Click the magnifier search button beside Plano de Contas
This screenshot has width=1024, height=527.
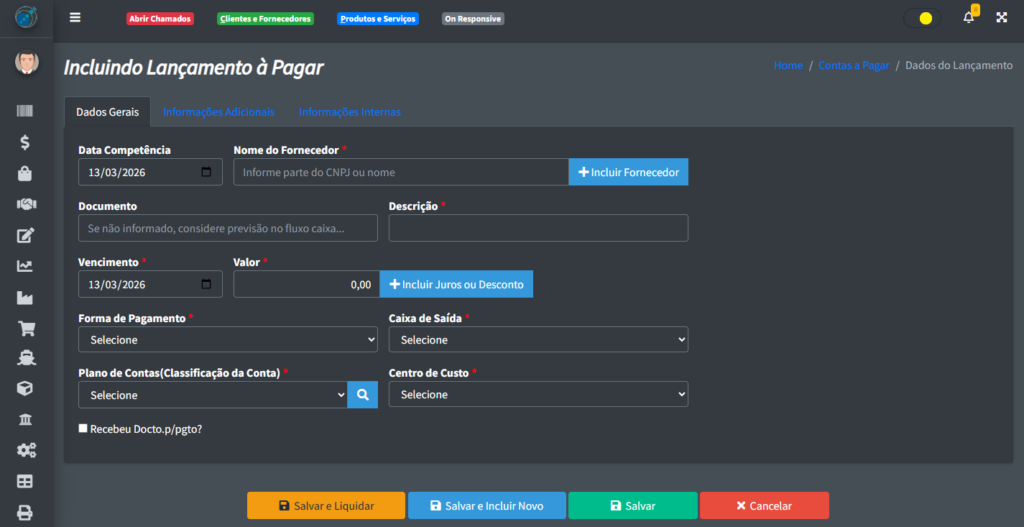362,395
